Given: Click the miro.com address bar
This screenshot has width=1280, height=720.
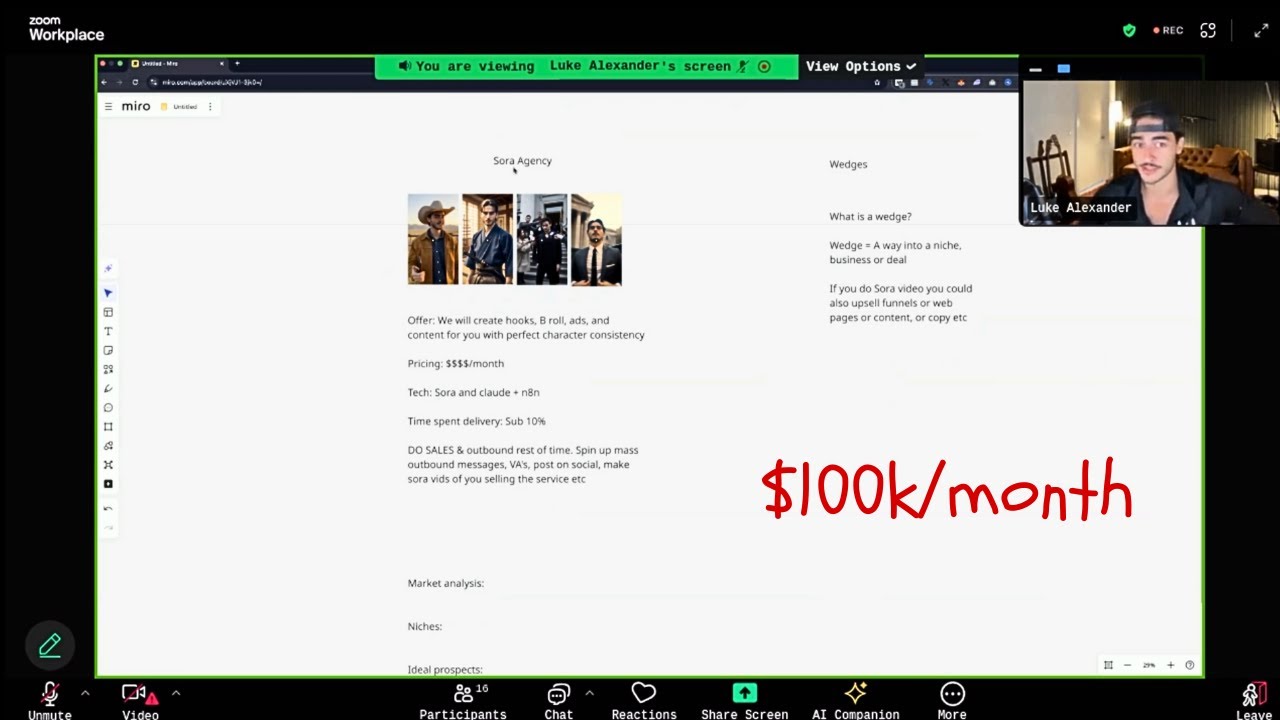Looking at the screenshot, I should pyautogui.click(x=212, y=82).
